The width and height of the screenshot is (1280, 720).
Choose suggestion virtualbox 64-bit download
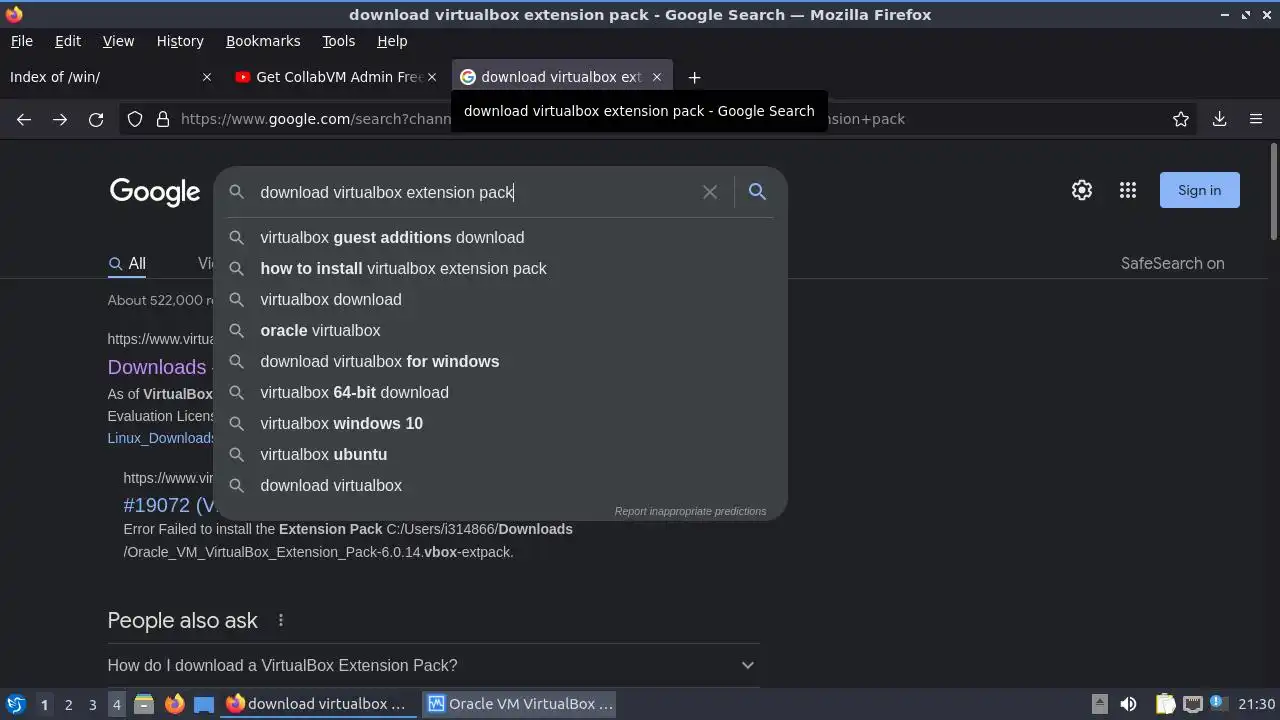(500, 392)
